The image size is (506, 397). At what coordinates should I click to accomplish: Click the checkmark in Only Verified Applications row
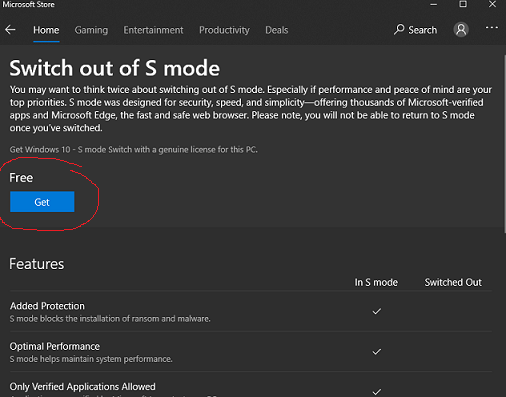tap(377, 392)
